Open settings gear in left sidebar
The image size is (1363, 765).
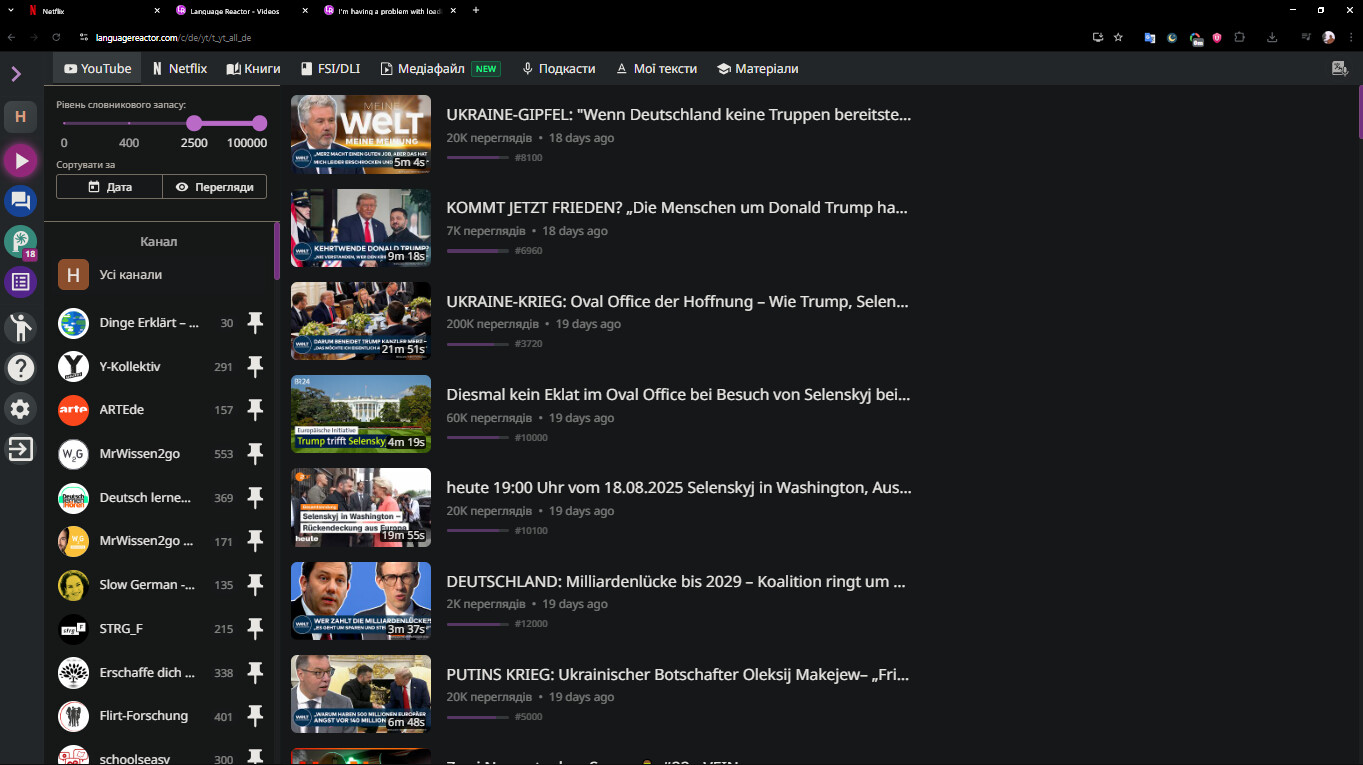point(20,409)
